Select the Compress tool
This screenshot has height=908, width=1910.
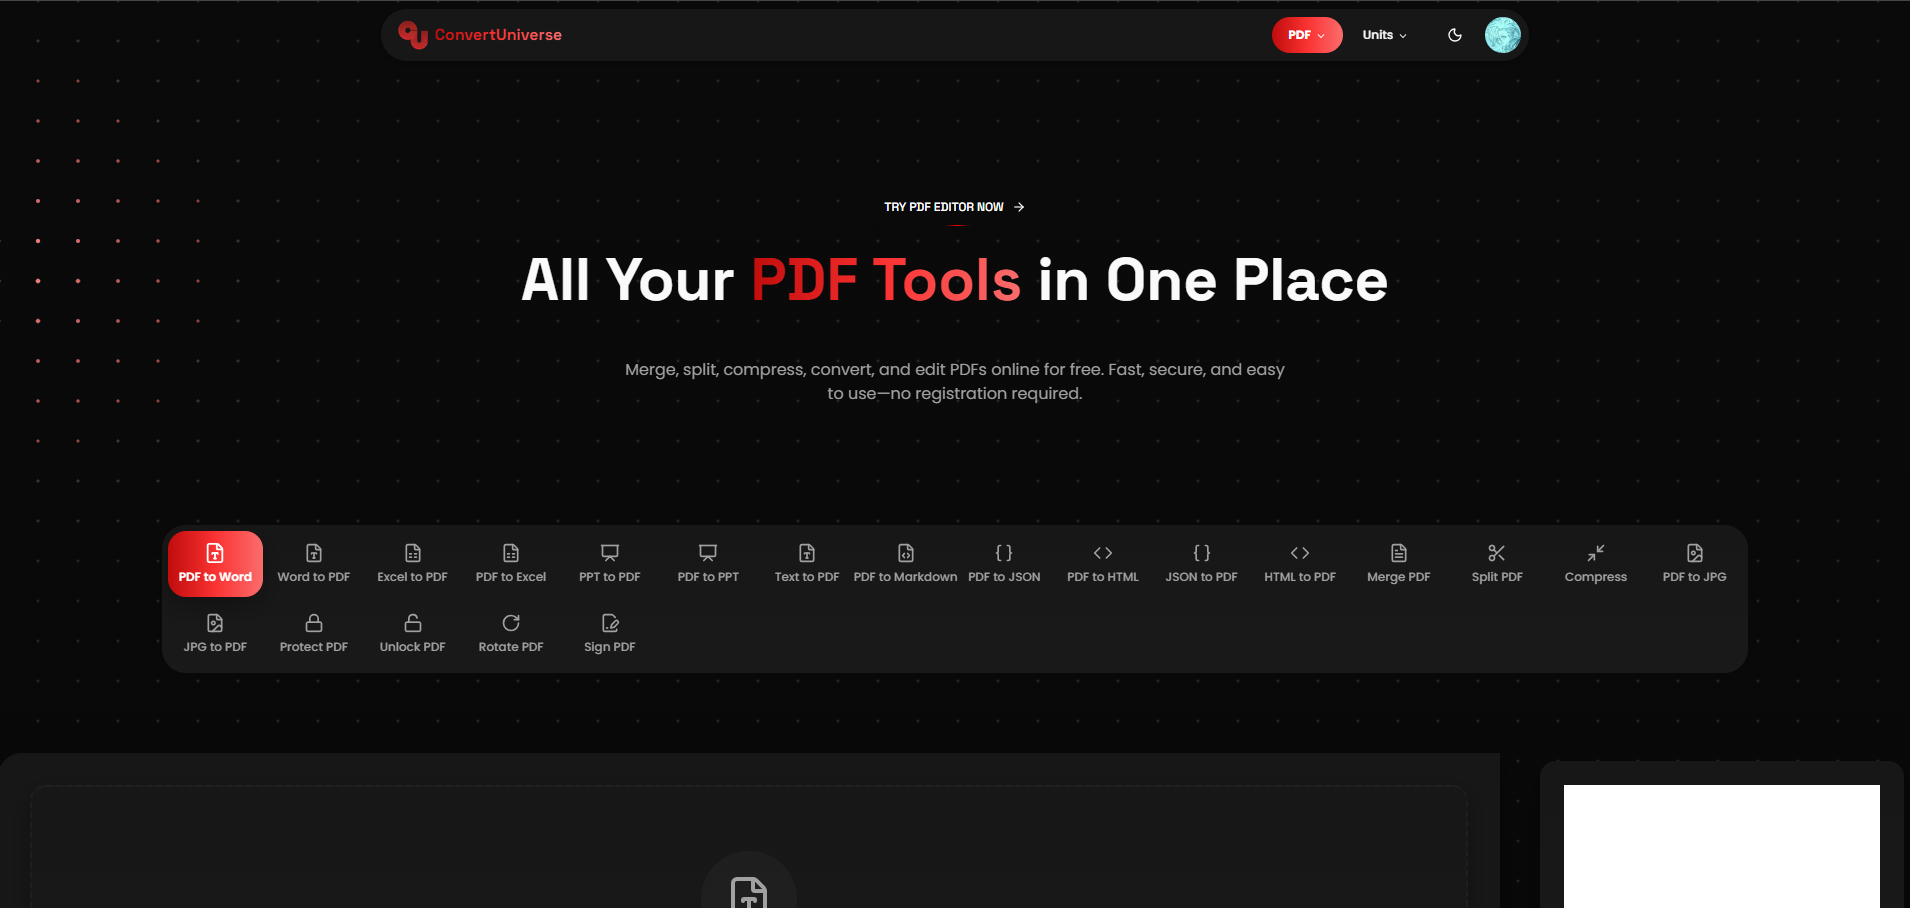[x=1595, y=563]
